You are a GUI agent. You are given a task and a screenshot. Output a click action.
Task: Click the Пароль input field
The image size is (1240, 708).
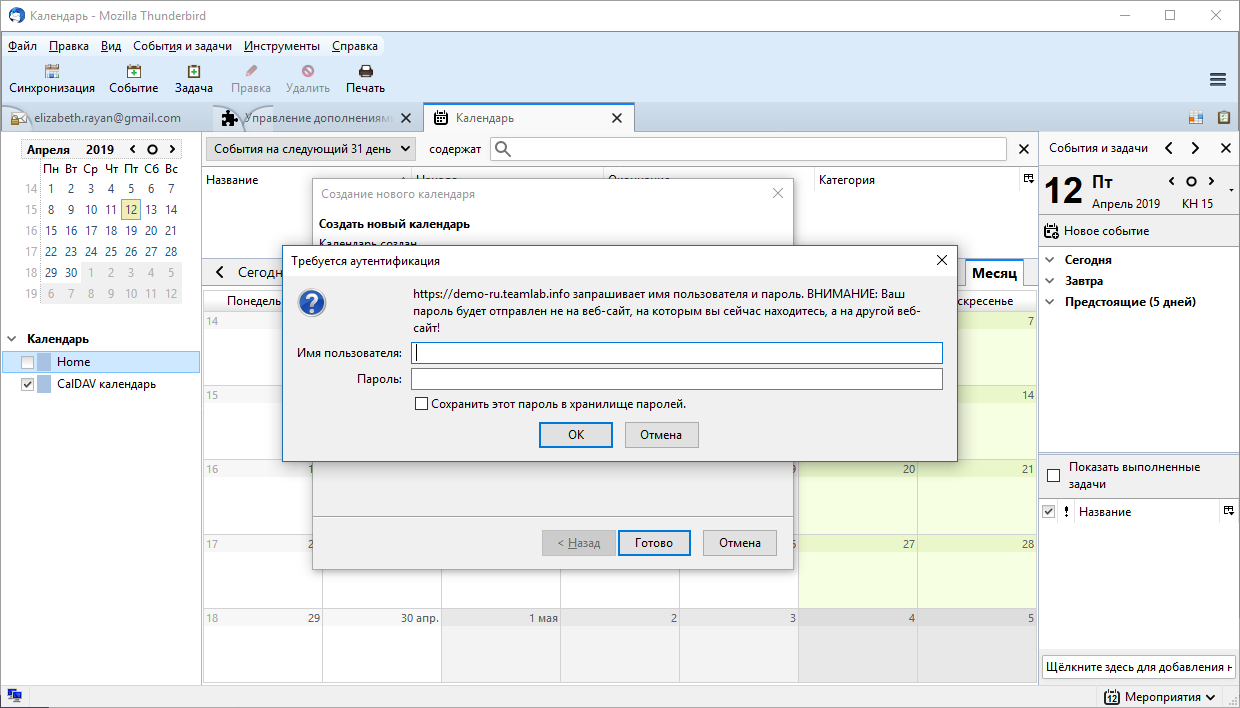677,379
